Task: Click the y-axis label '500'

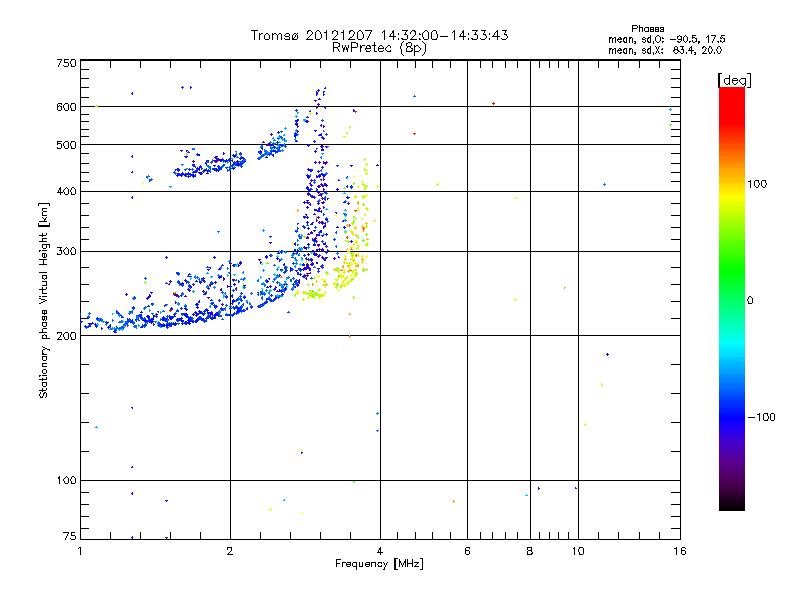Action: 66,145
